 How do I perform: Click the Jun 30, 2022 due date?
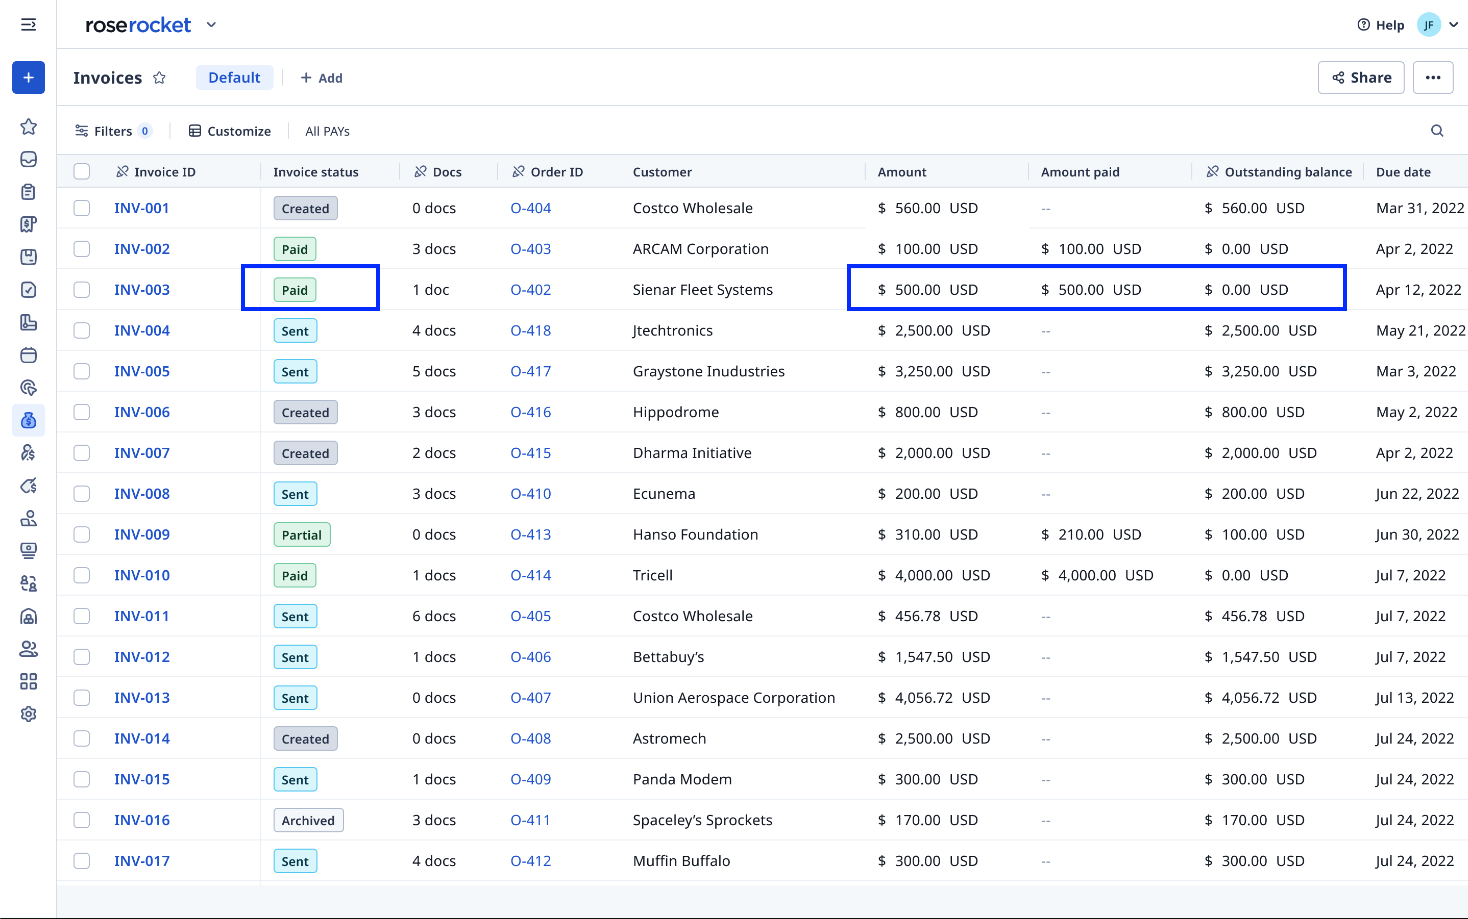click(1417, 534)
